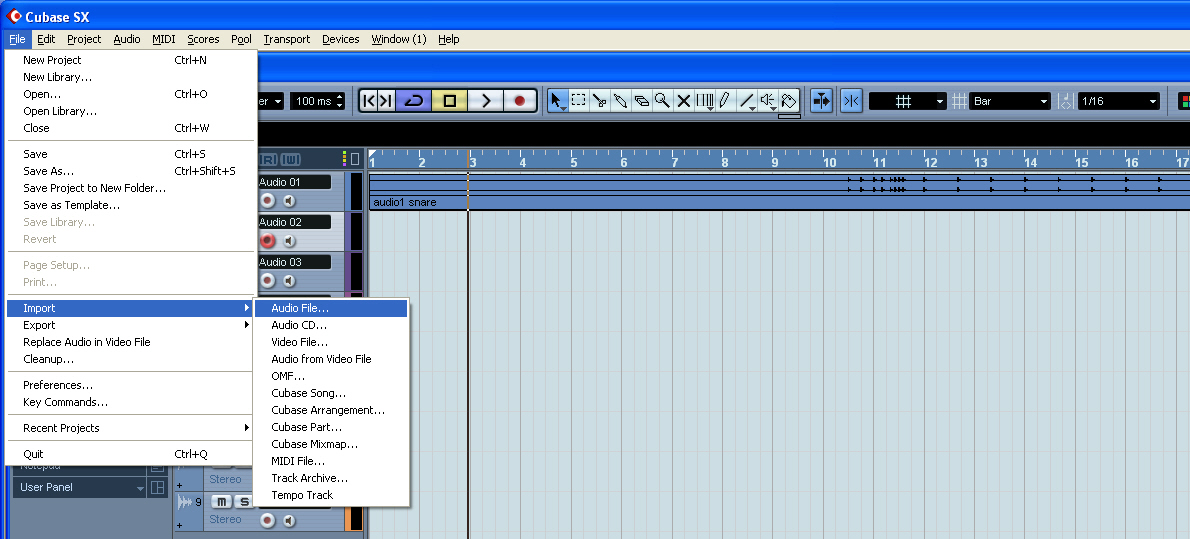
Task: Choose Track Archive... import option
Action: tap(331, 478)
